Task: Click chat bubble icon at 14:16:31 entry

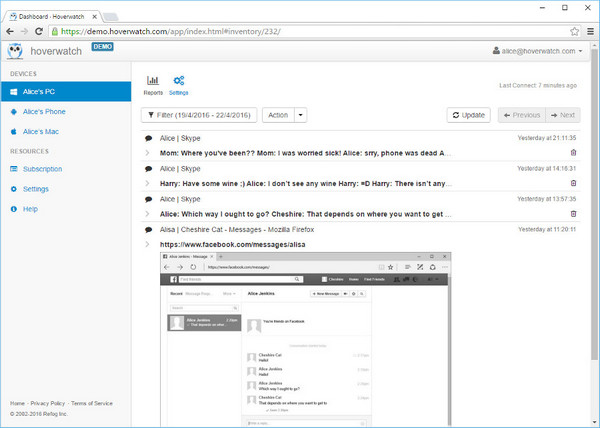Action: coord(148,169)
